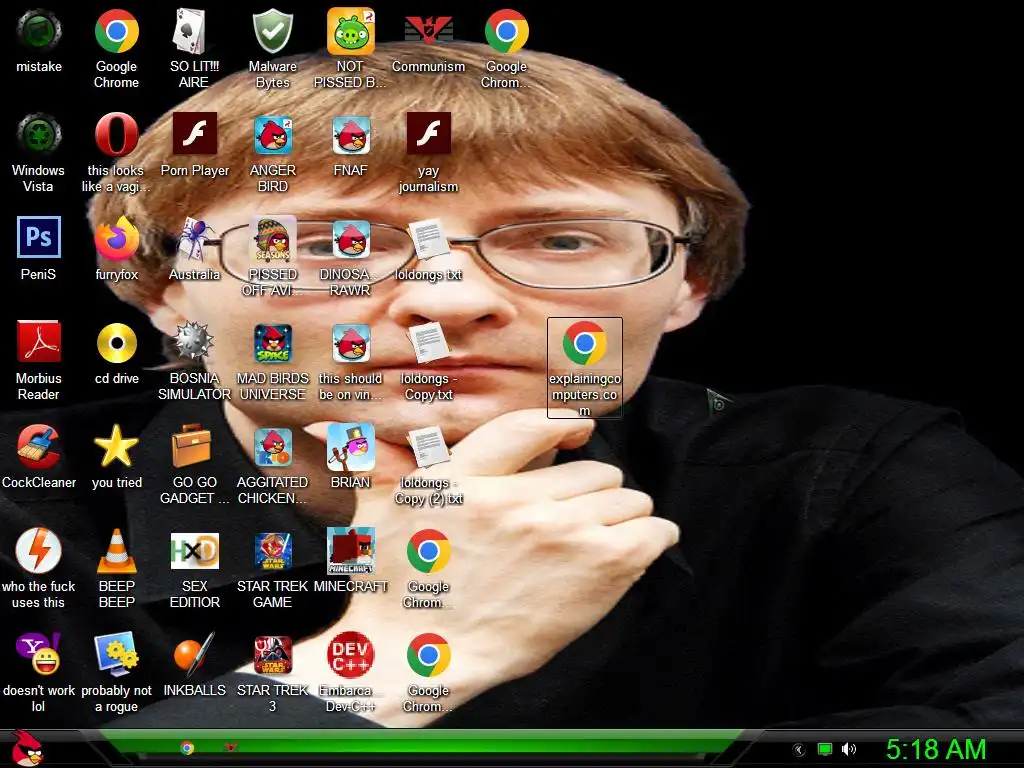Launch 'STAR TREK 3' icon

click(272, 655)
